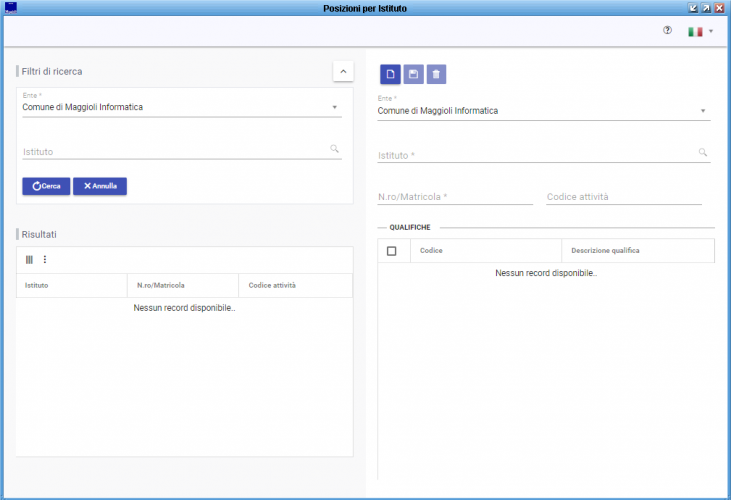Click the new record document icon
This screenshot has width=731, height=500.
coord(390,75)
